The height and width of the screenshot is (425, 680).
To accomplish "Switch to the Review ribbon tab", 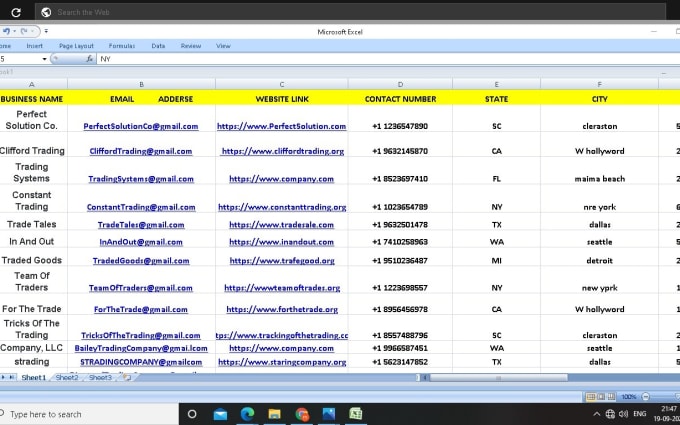I will (x=190, y=46).
